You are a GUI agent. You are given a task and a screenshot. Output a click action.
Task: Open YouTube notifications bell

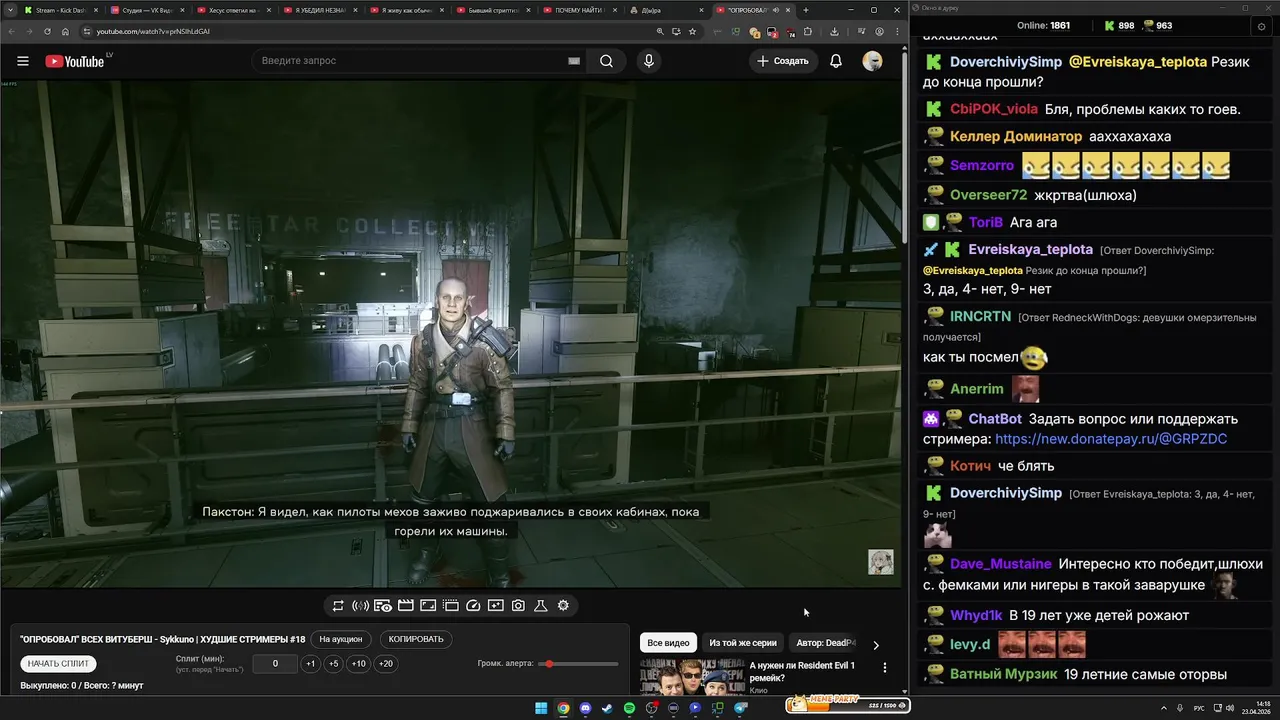coord(836,61)
